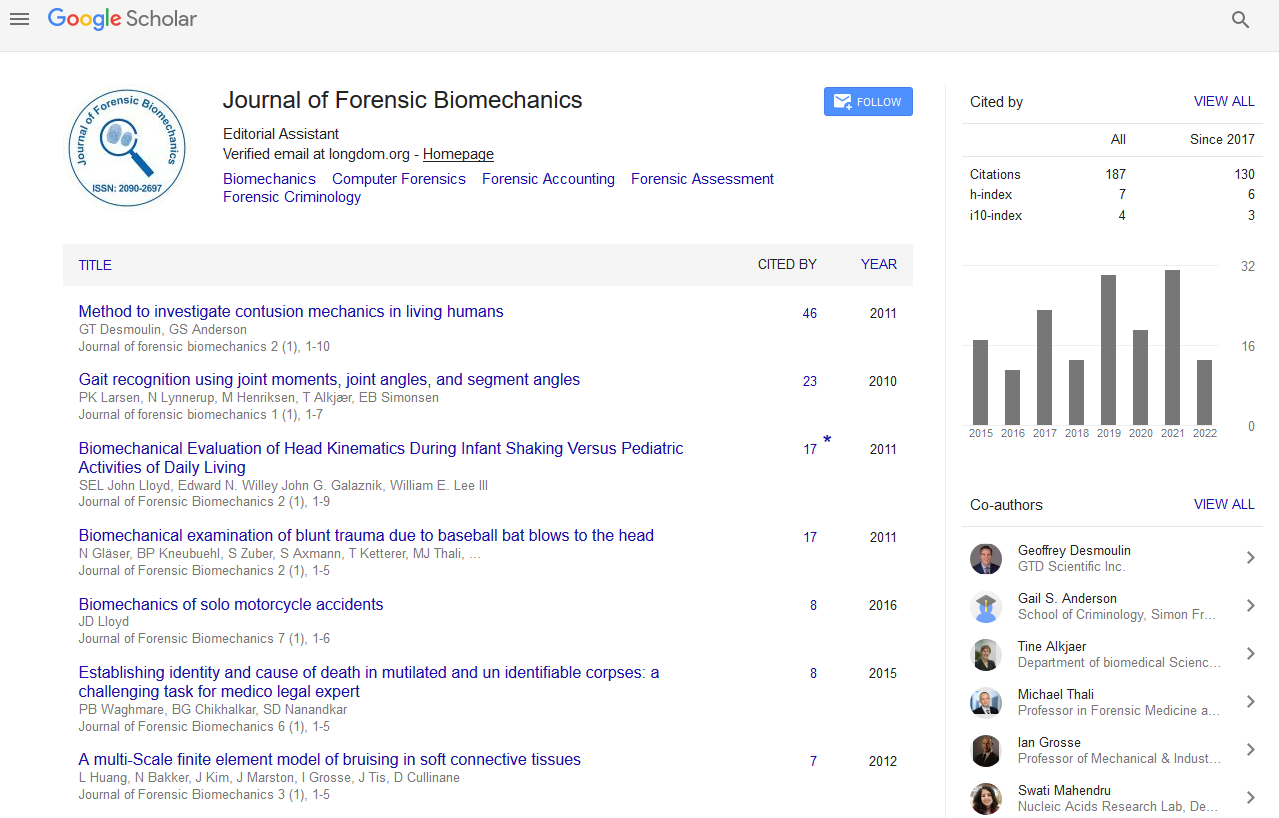
Task: Click the 23 citations count
Action: coord(810,382)
